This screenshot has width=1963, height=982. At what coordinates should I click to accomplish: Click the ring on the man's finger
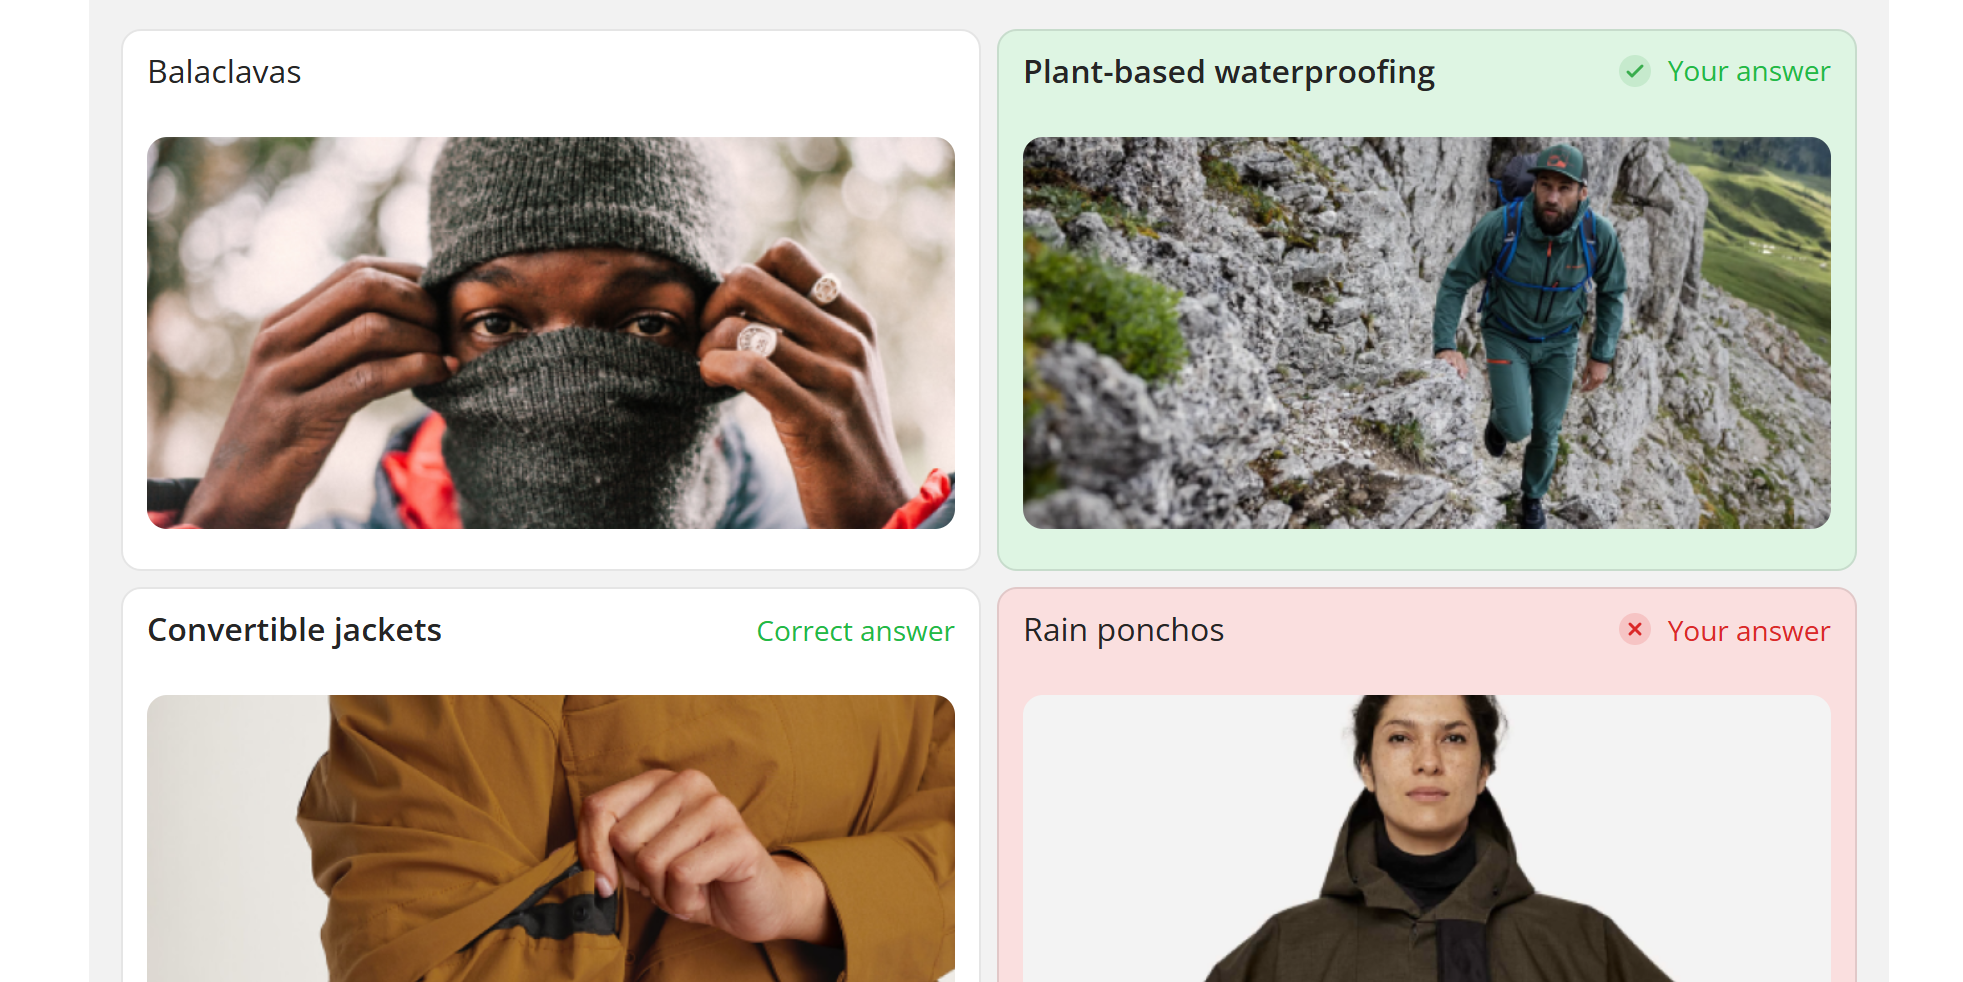click(757, 339)
